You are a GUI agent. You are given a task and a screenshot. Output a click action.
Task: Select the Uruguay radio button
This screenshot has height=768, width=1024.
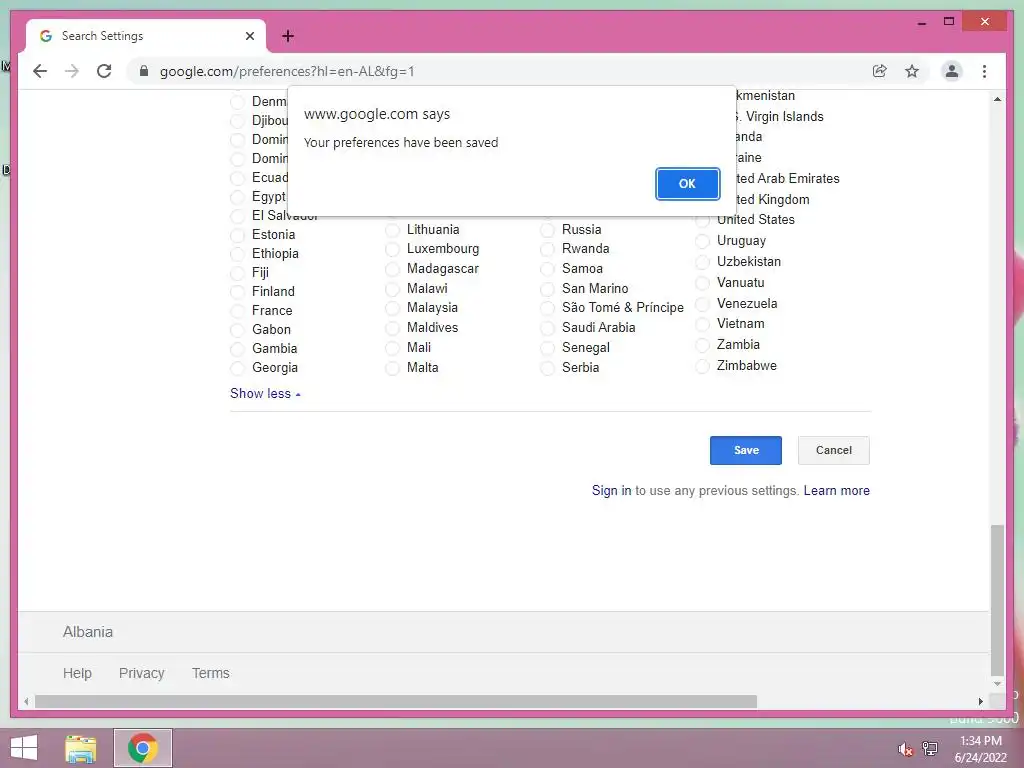coord(703,241)
